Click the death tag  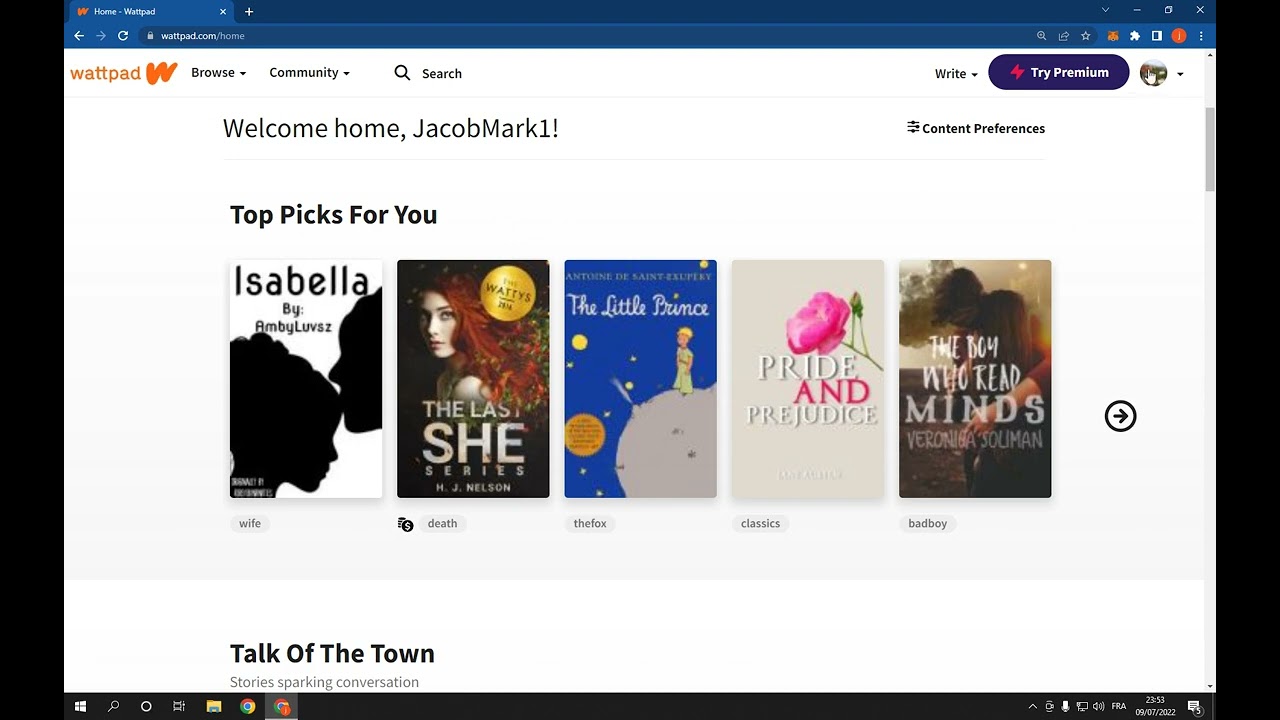tap(442, 523)
